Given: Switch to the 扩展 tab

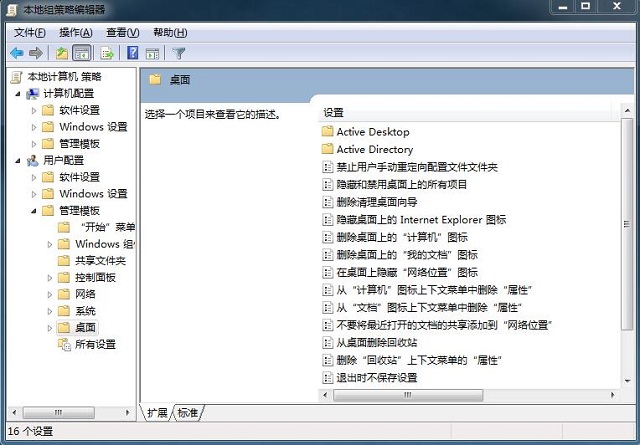Looking at the screenshot, I should pos(157,412).
